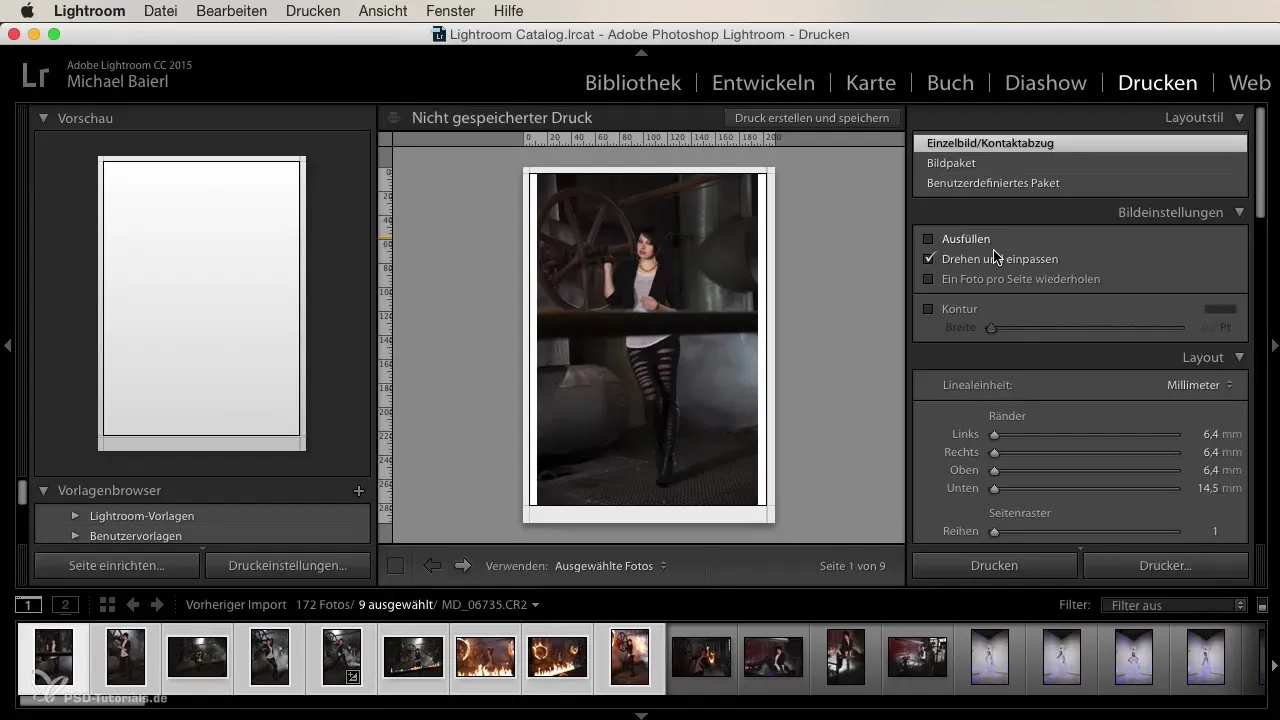Open grid view icon in filmstrip bar
The height and width of the screenshot is (720, 1280).
point(107,605)
